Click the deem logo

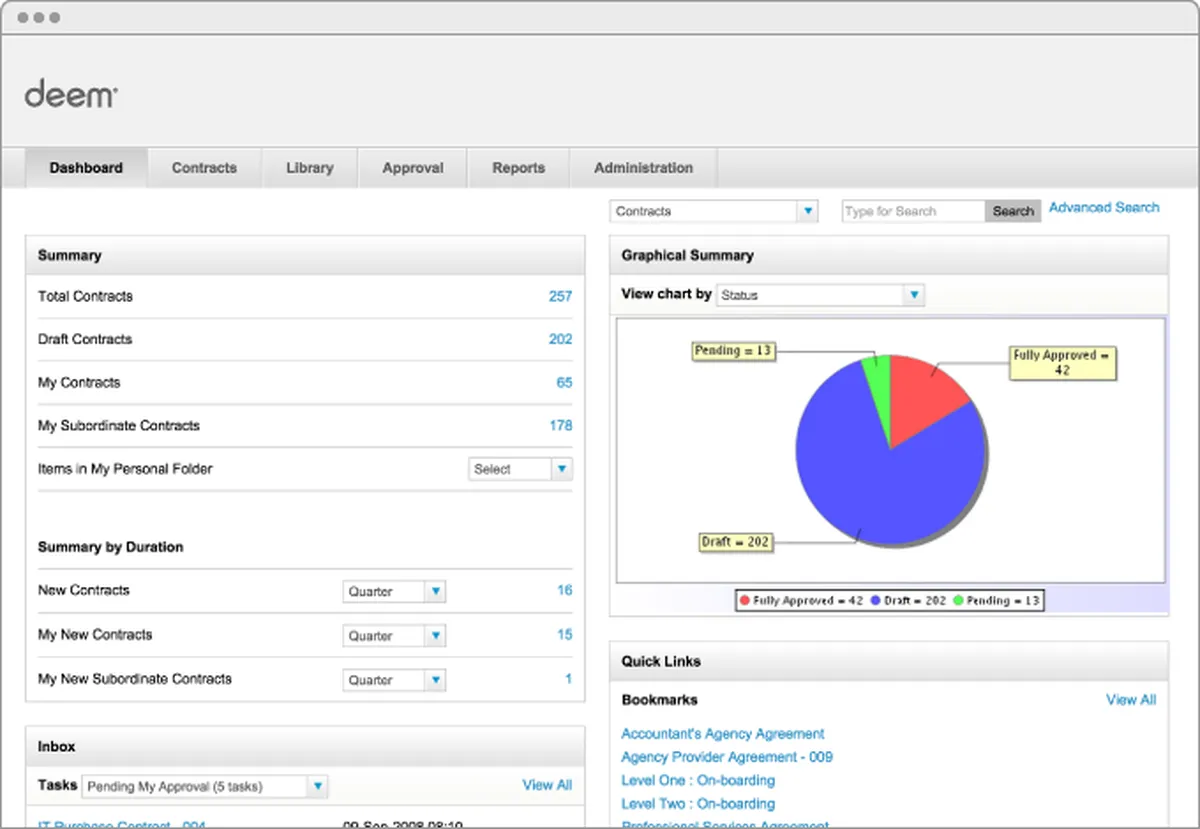tap(71, 95)
